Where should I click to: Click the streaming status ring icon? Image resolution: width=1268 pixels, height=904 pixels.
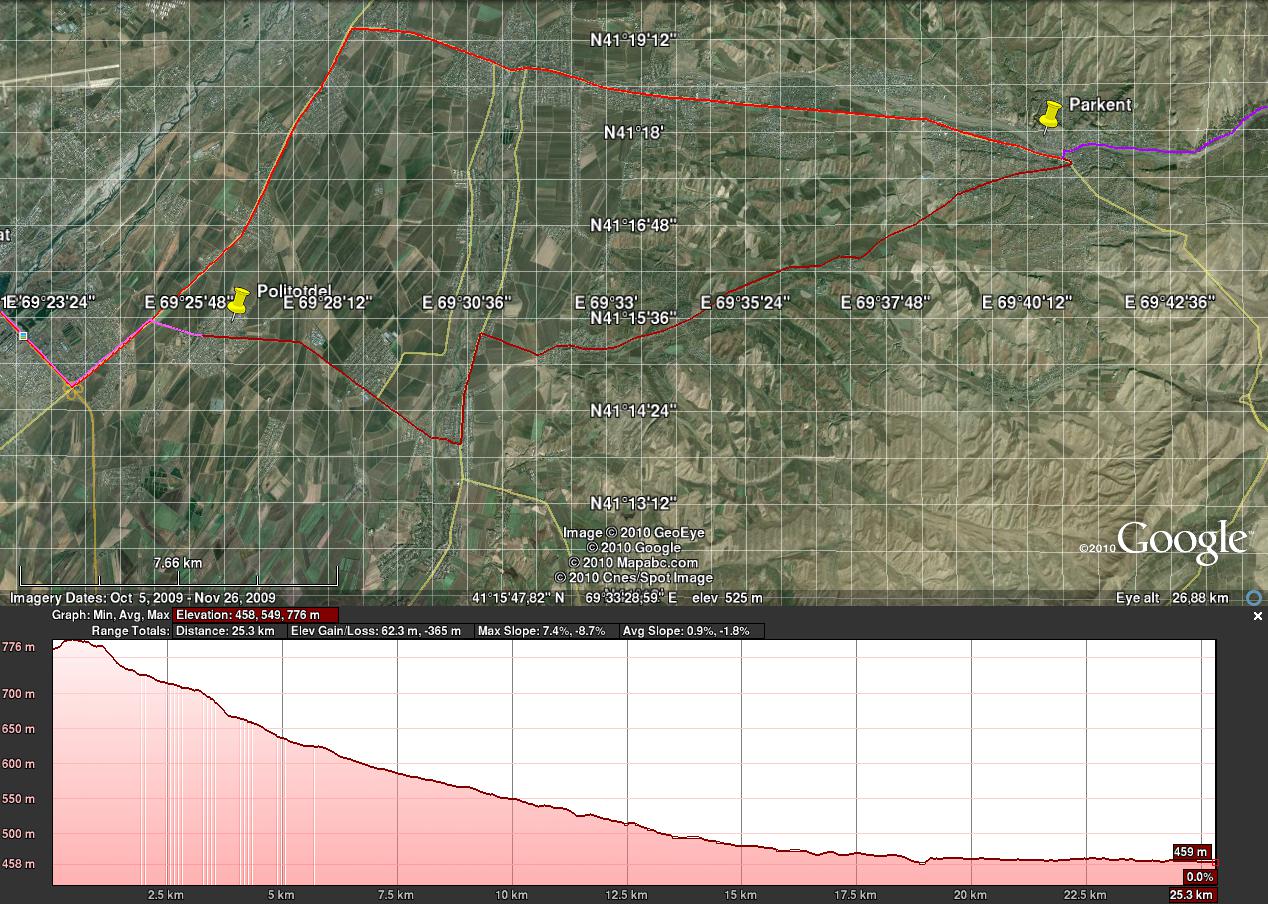click(x=1253, y=598)
